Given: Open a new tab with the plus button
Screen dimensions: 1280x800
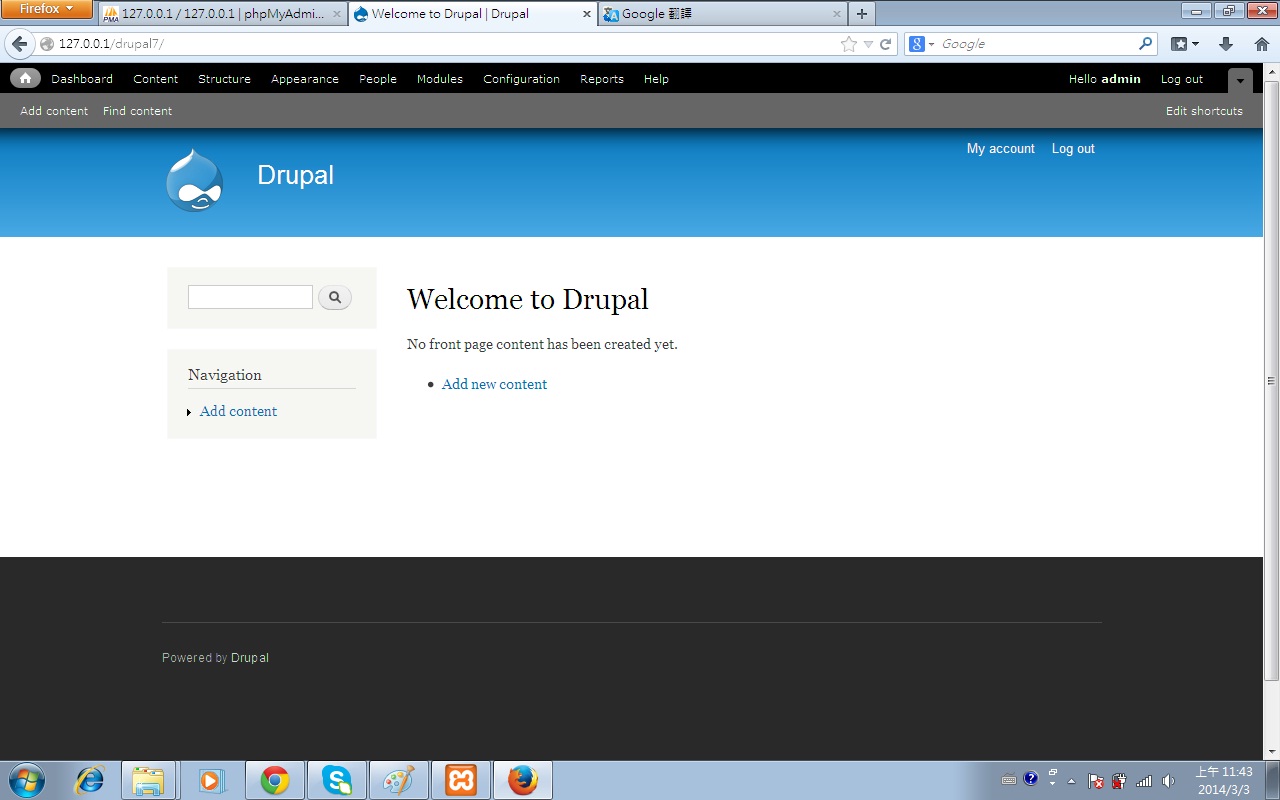Looking at the screenshot, I should click(862, 14).
